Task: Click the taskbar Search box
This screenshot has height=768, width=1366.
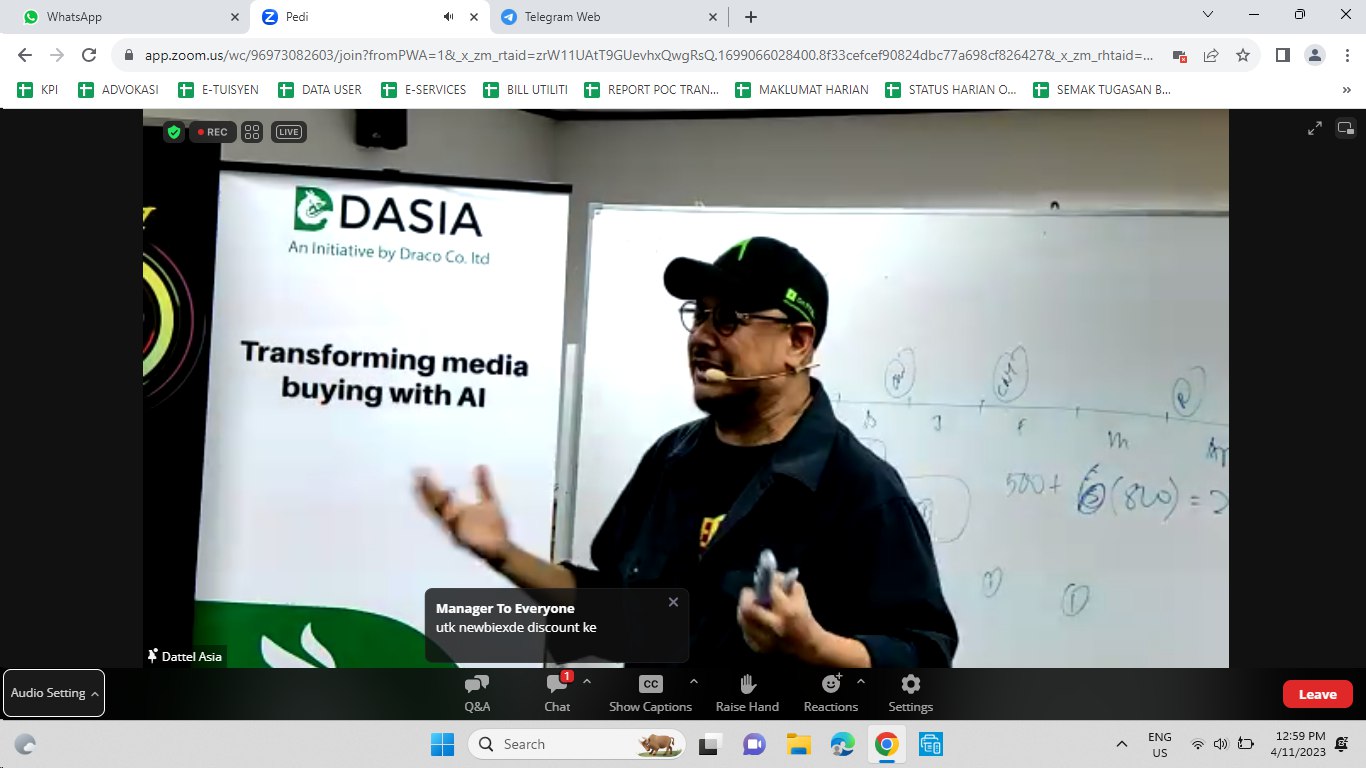Action: point(577,744)
